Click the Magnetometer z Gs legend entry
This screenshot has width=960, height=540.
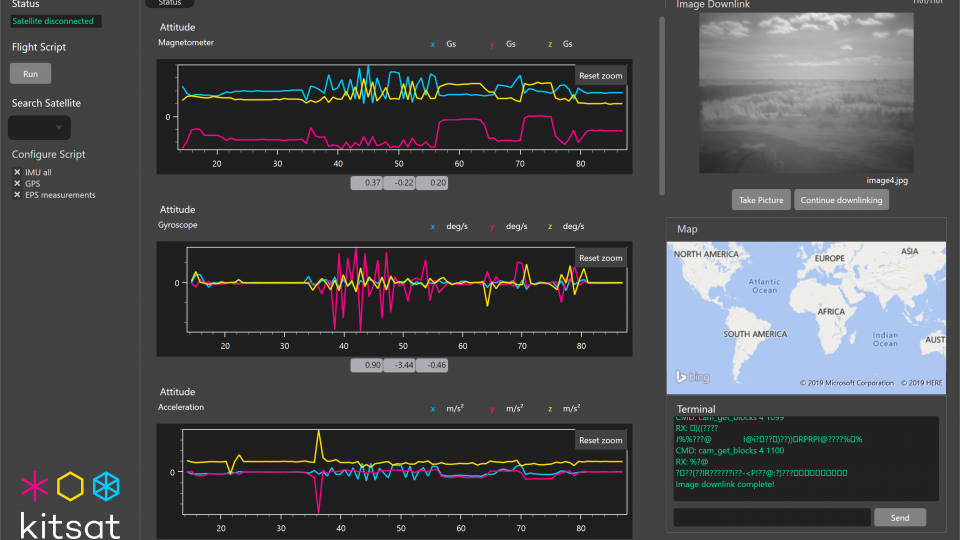(560, 44)
